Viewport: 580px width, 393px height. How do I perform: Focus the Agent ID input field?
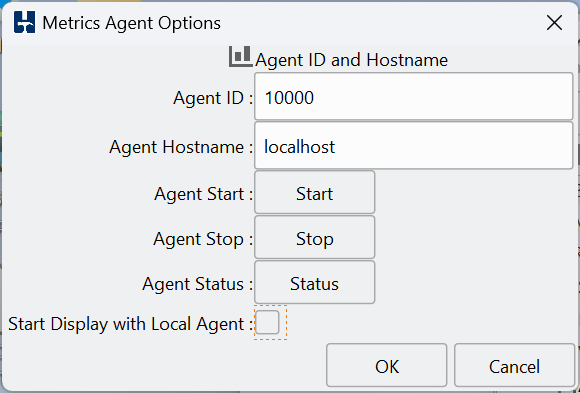tap(414, 96)
